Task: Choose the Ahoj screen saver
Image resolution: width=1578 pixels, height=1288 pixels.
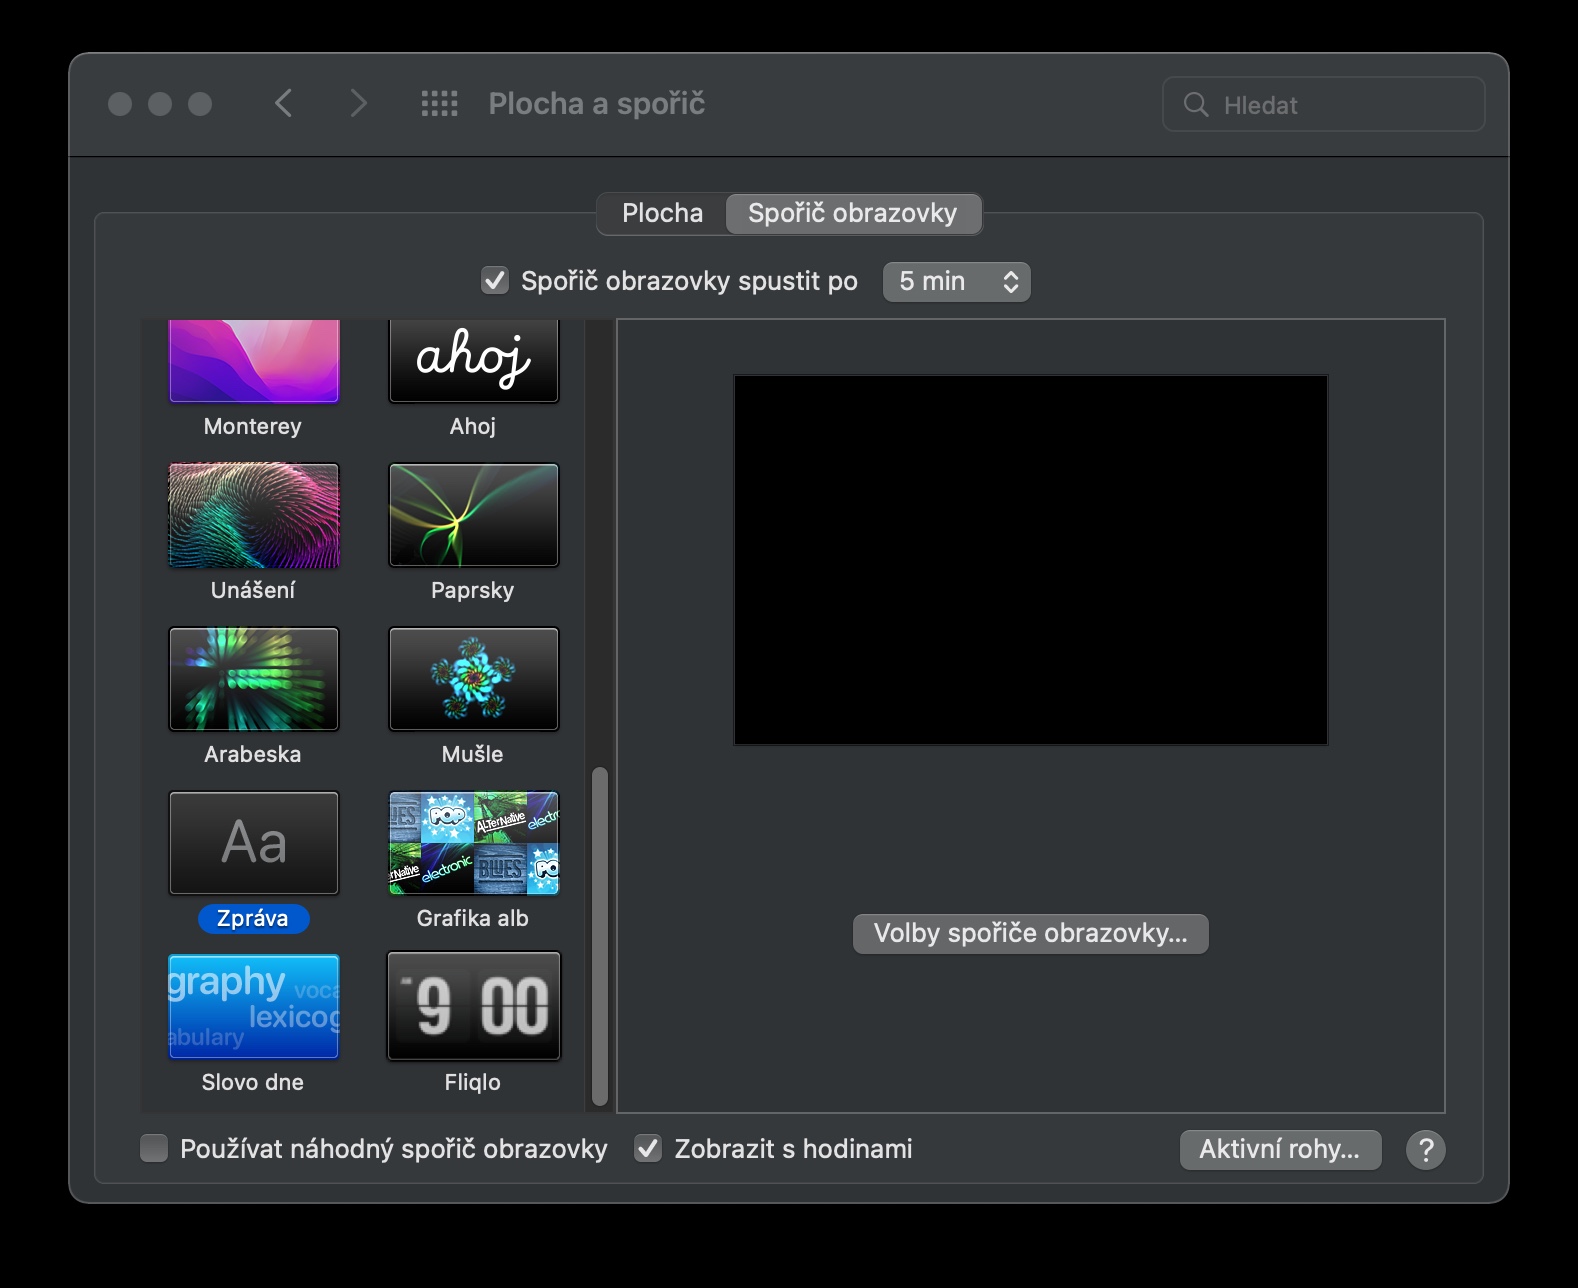Action: pos(473,362)
